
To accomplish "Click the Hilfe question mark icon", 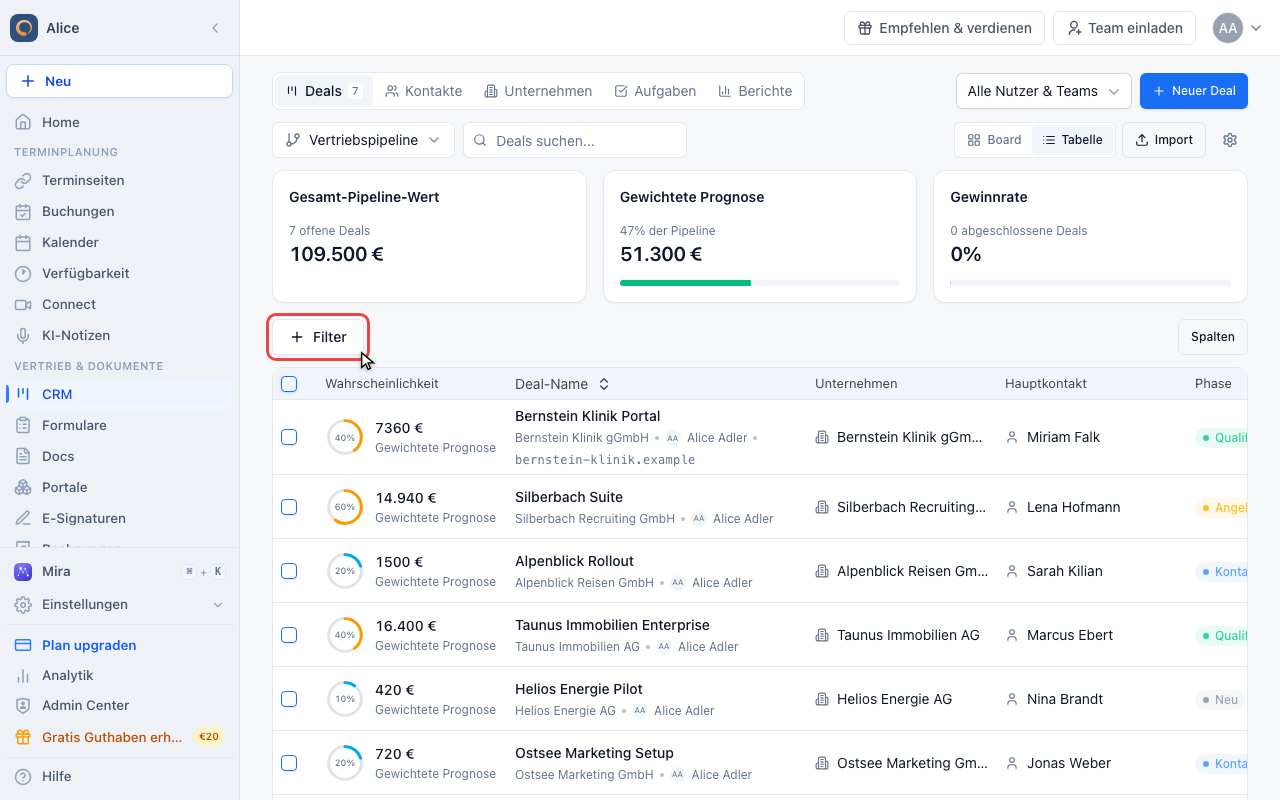I will click(23, 777).
